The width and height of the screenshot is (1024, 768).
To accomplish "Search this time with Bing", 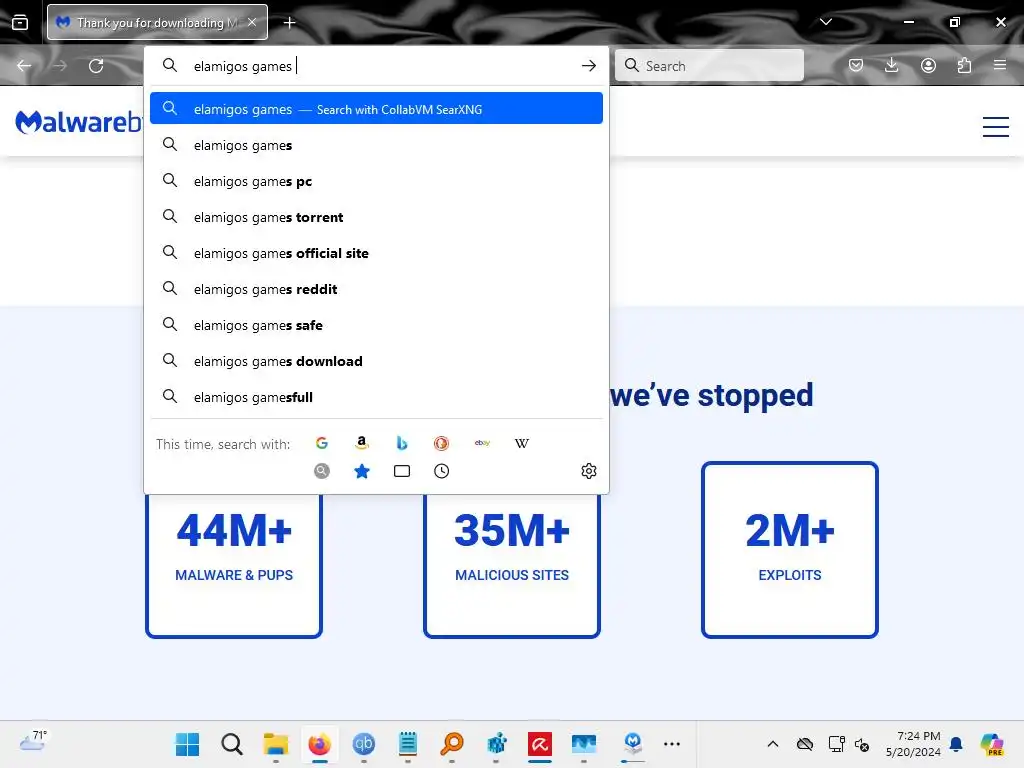I will pos(402,443).
